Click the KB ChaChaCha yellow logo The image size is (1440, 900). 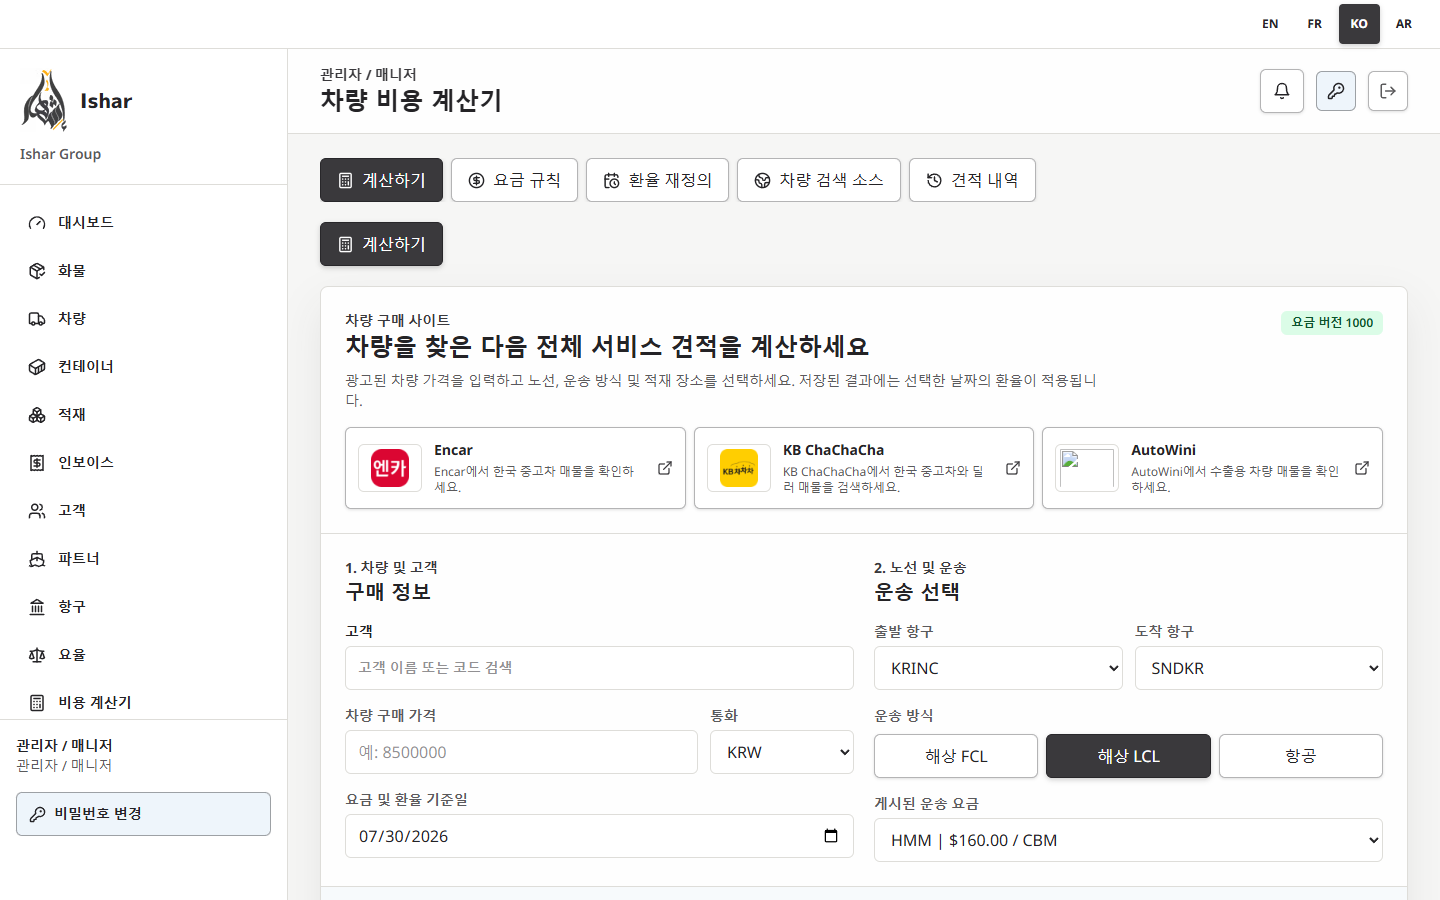coord(739,468)
